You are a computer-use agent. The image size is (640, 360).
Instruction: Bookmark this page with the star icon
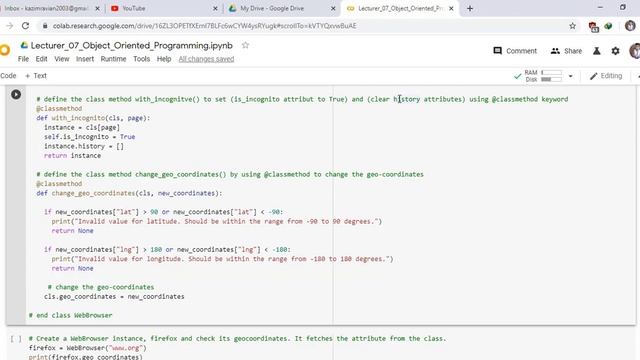coord(573,26)
